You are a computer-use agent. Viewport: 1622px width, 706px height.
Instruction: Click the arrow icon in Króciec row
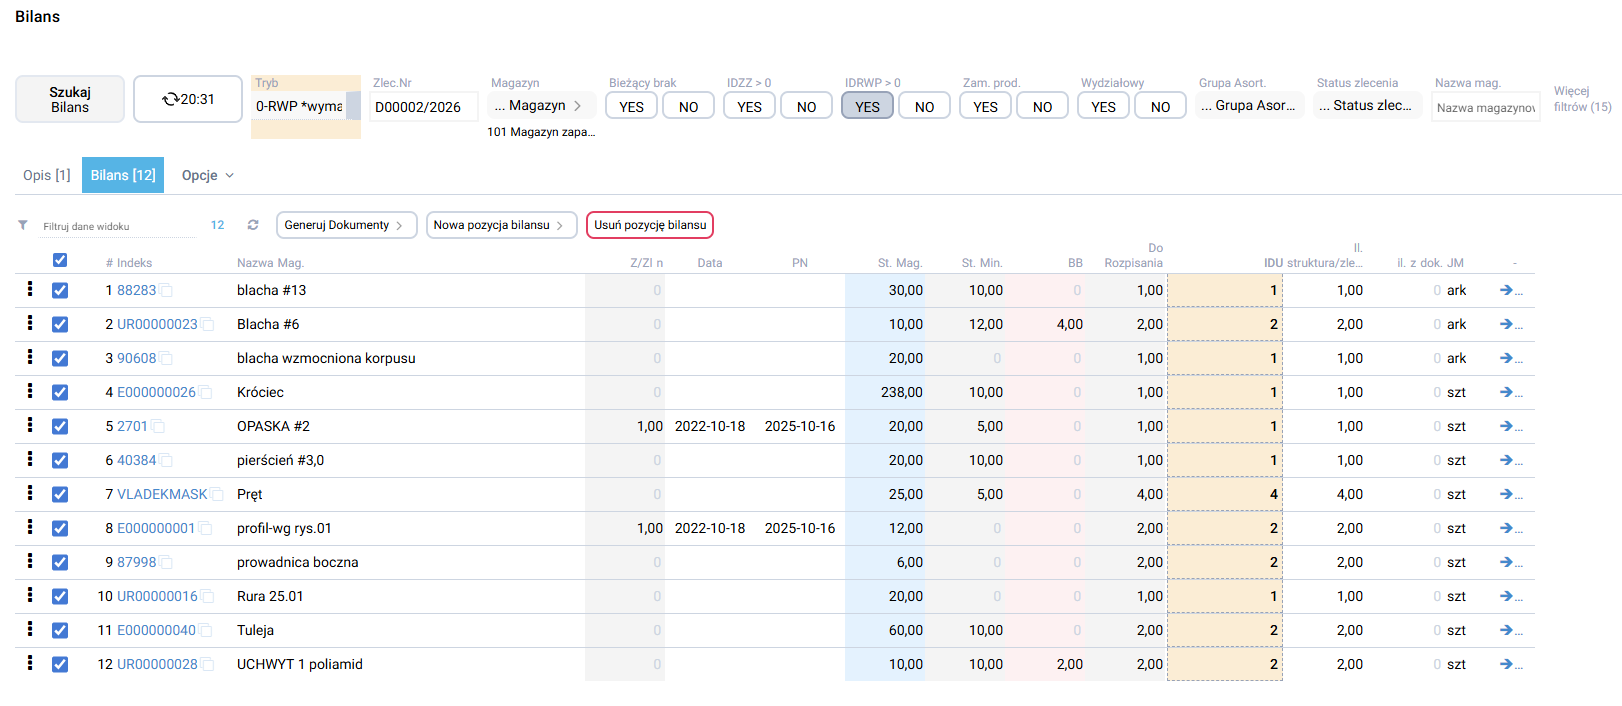1507,392
